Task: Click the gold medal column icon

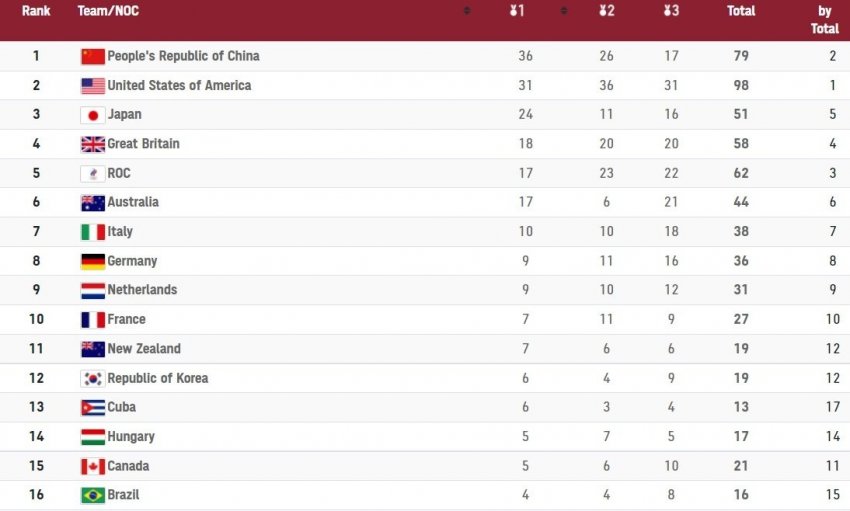Action: tap(518, 11)
